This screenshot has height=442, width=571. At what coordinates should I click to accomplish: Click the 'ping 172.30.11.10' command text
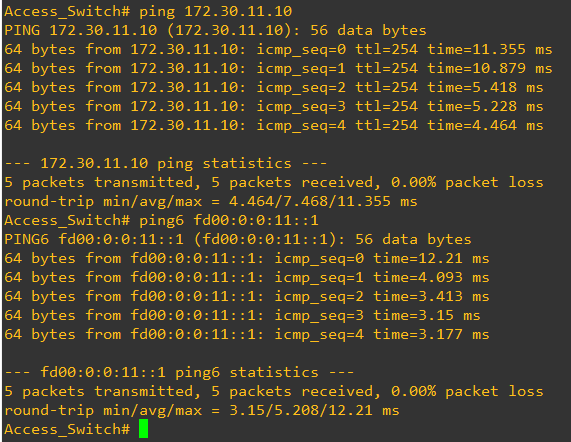point(216,11)
